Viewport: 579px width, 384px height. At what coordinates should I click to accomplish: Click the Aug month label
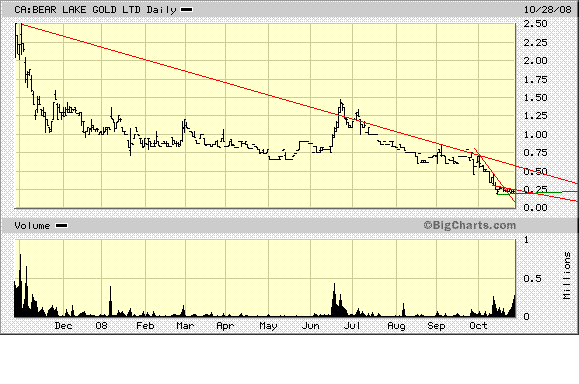coord(396,326)
